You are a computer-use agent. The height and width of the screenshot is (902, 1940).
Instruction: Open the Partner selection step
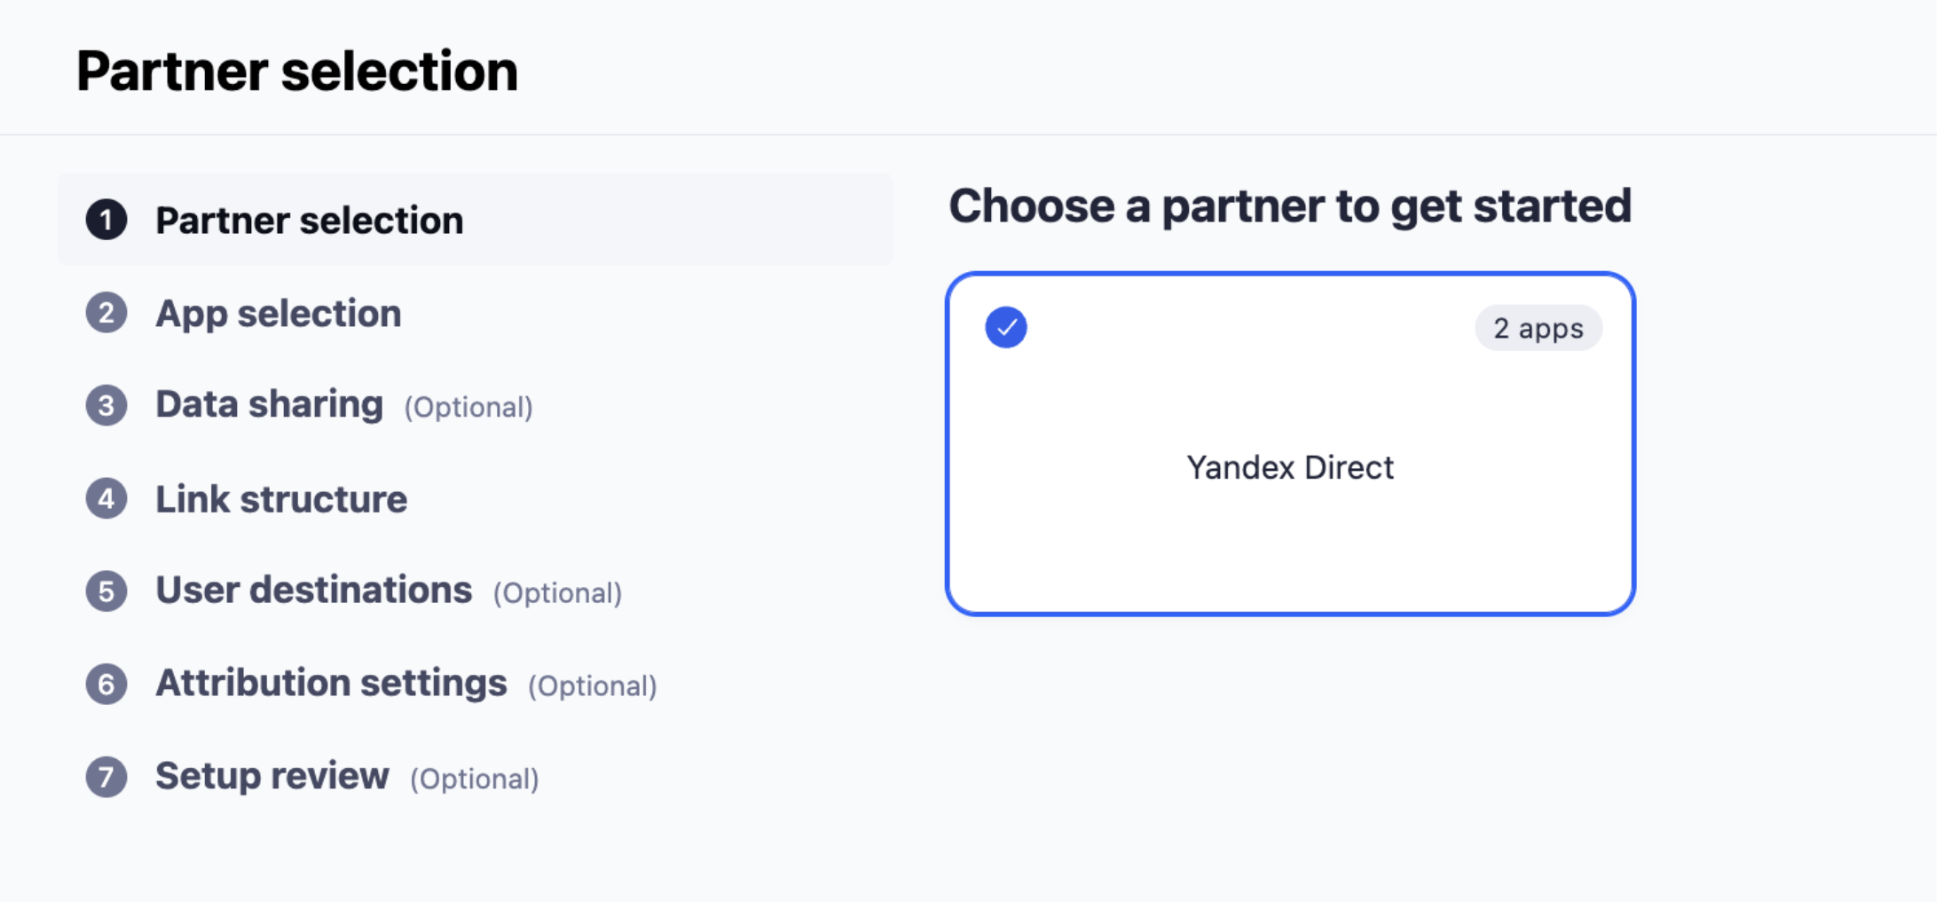point(309,221)
